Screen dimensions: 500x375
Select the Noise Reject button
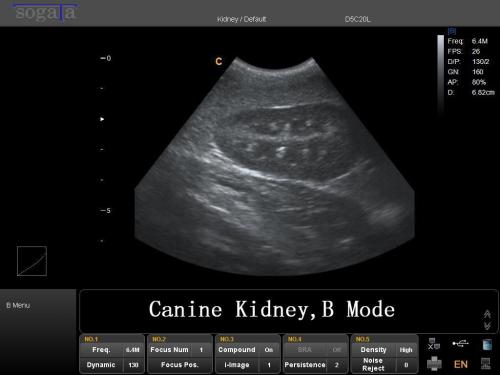pyautogui.click(x=373, y=365)
